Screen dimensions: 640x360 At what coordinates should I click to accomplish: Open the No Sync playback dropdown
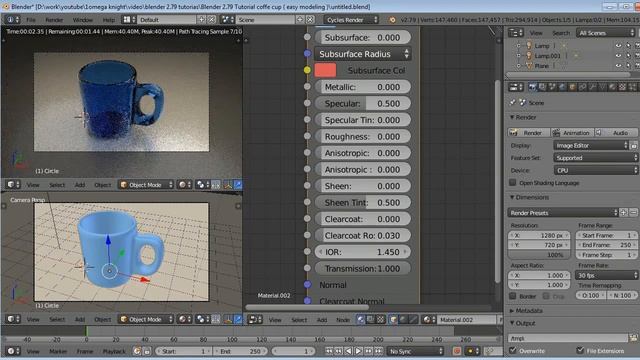(416, 351)
